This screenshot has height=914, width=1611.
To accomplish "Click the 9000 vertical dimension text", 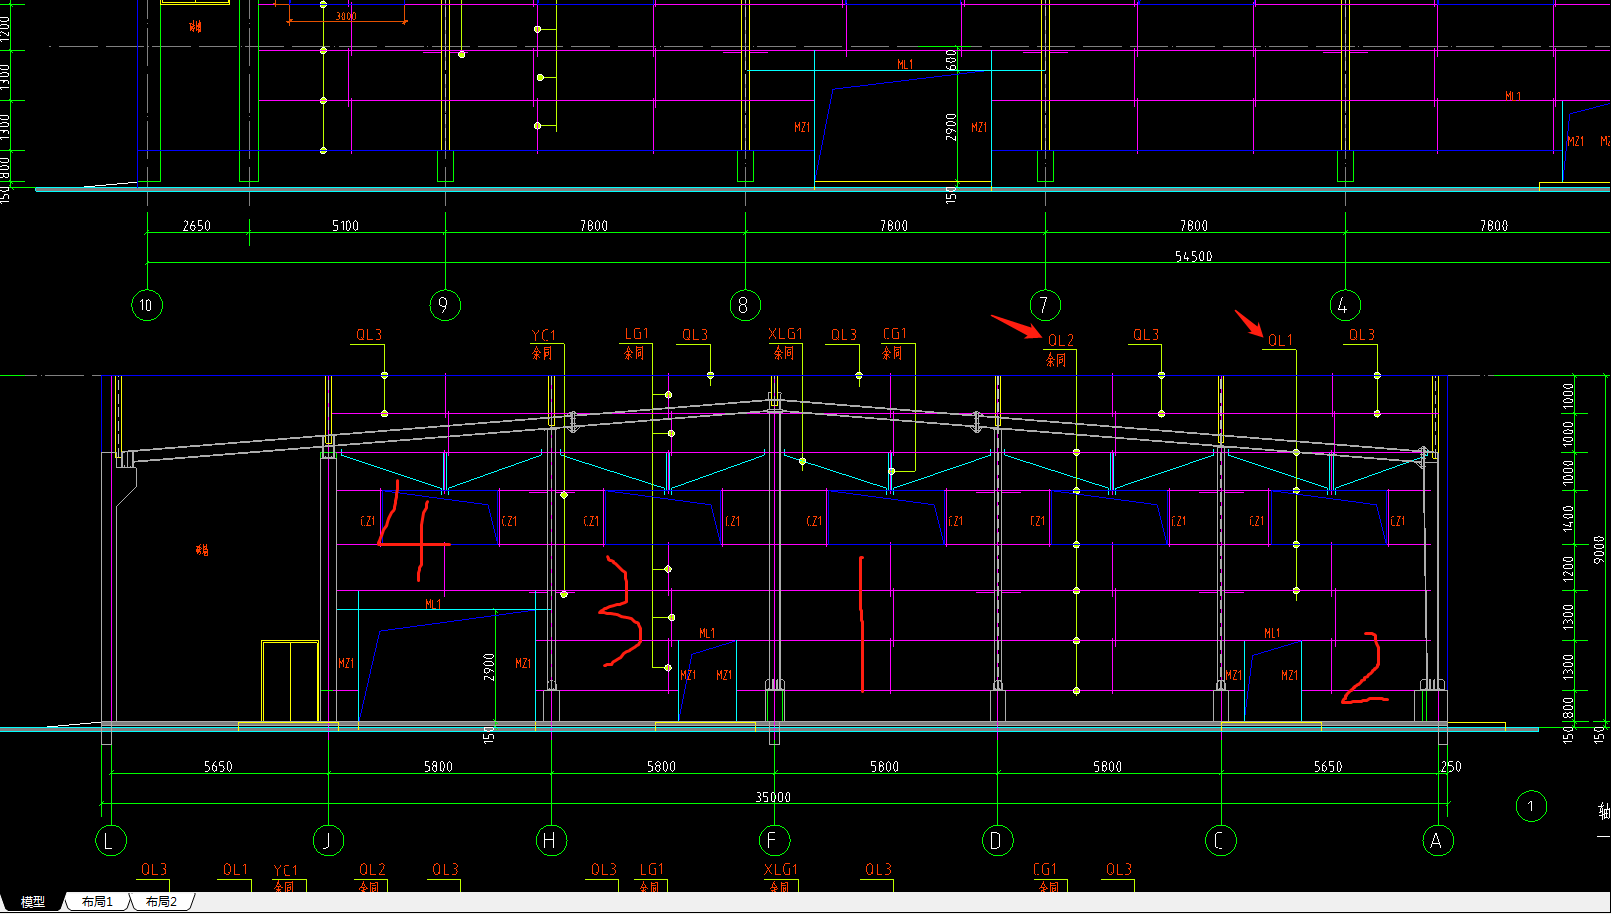I will [1598, 549].
